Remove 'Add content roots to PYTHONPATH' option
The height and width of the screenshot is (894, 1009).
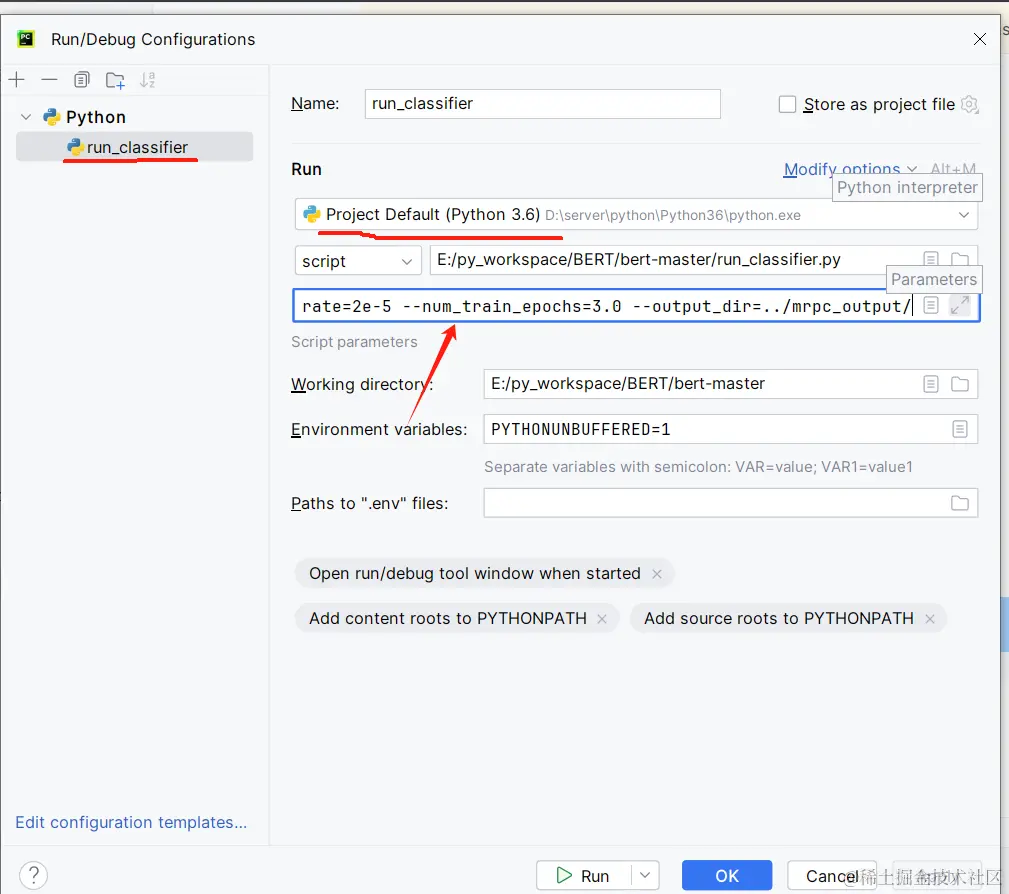tap(602, 619)
